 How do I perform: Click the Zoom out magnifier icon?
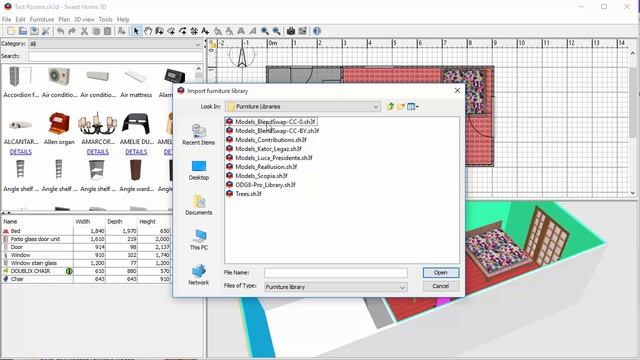click(276, 31)
